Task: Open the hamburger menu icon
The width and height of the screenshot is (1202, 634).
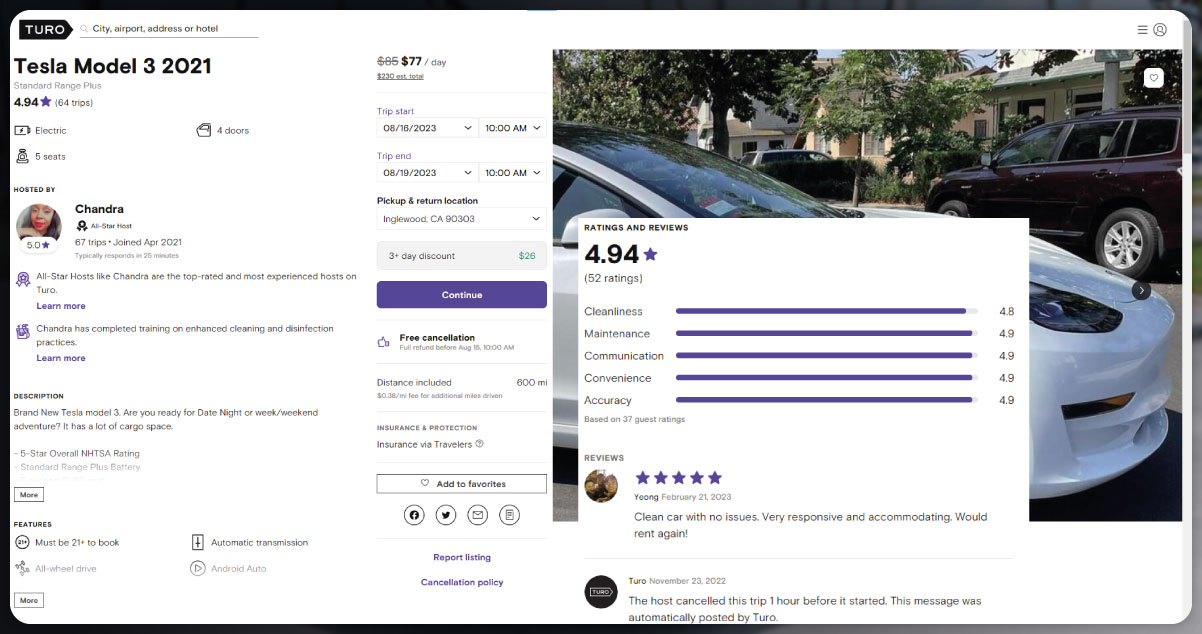Action: 1142,30
